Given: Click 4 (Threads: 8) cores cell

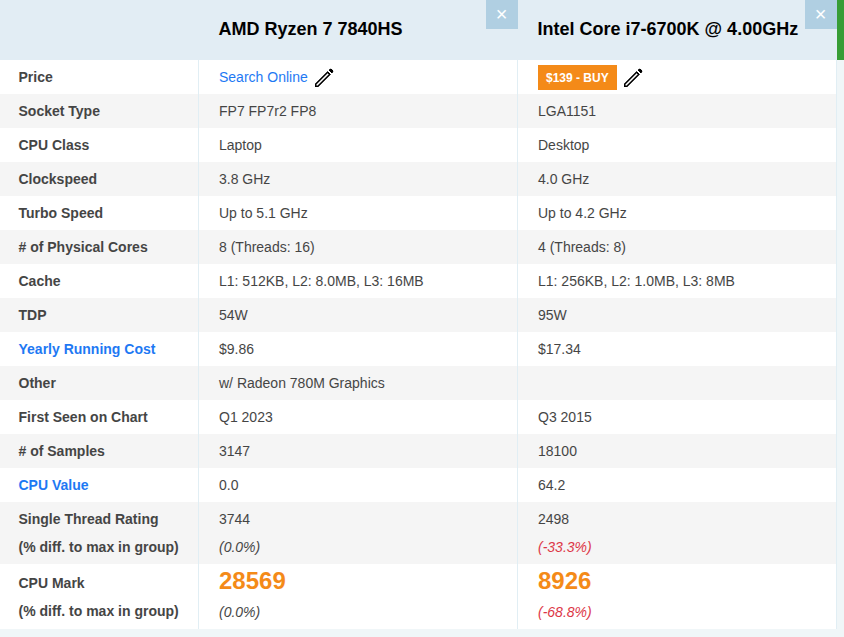Looking at the screenshot, I should tap(582, 247).
